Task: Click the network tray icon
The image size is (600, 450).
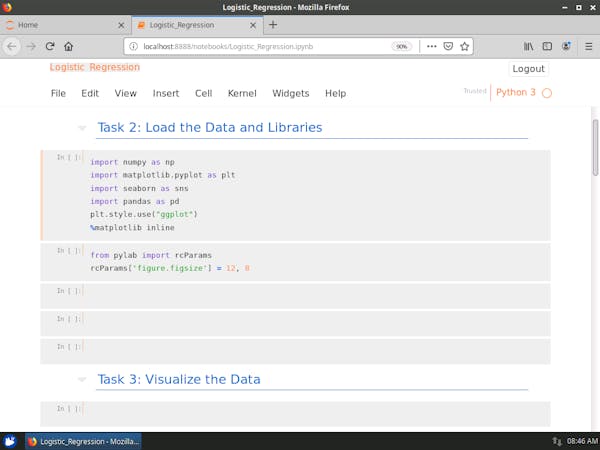Action: coord(557,442)
